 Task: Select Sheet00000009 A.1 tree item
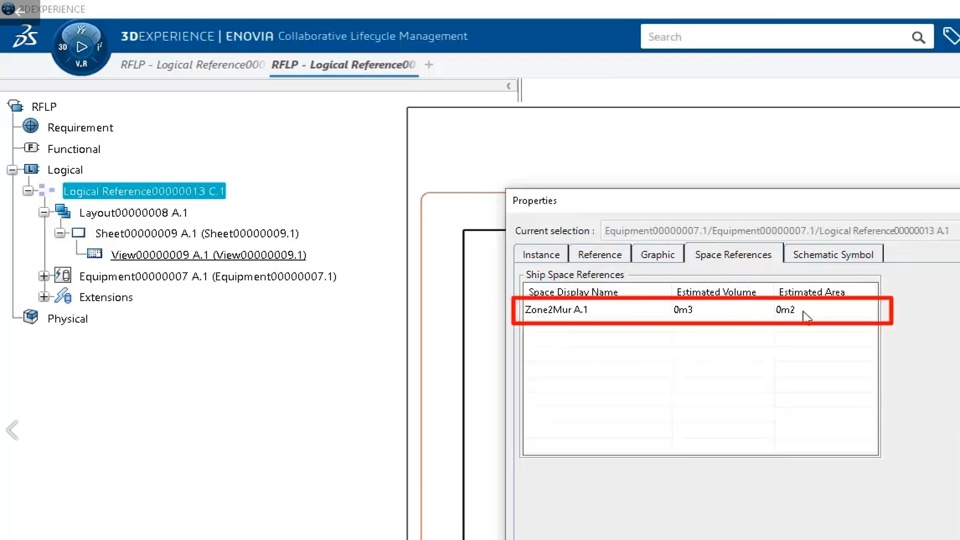click(x=197, y=233)
